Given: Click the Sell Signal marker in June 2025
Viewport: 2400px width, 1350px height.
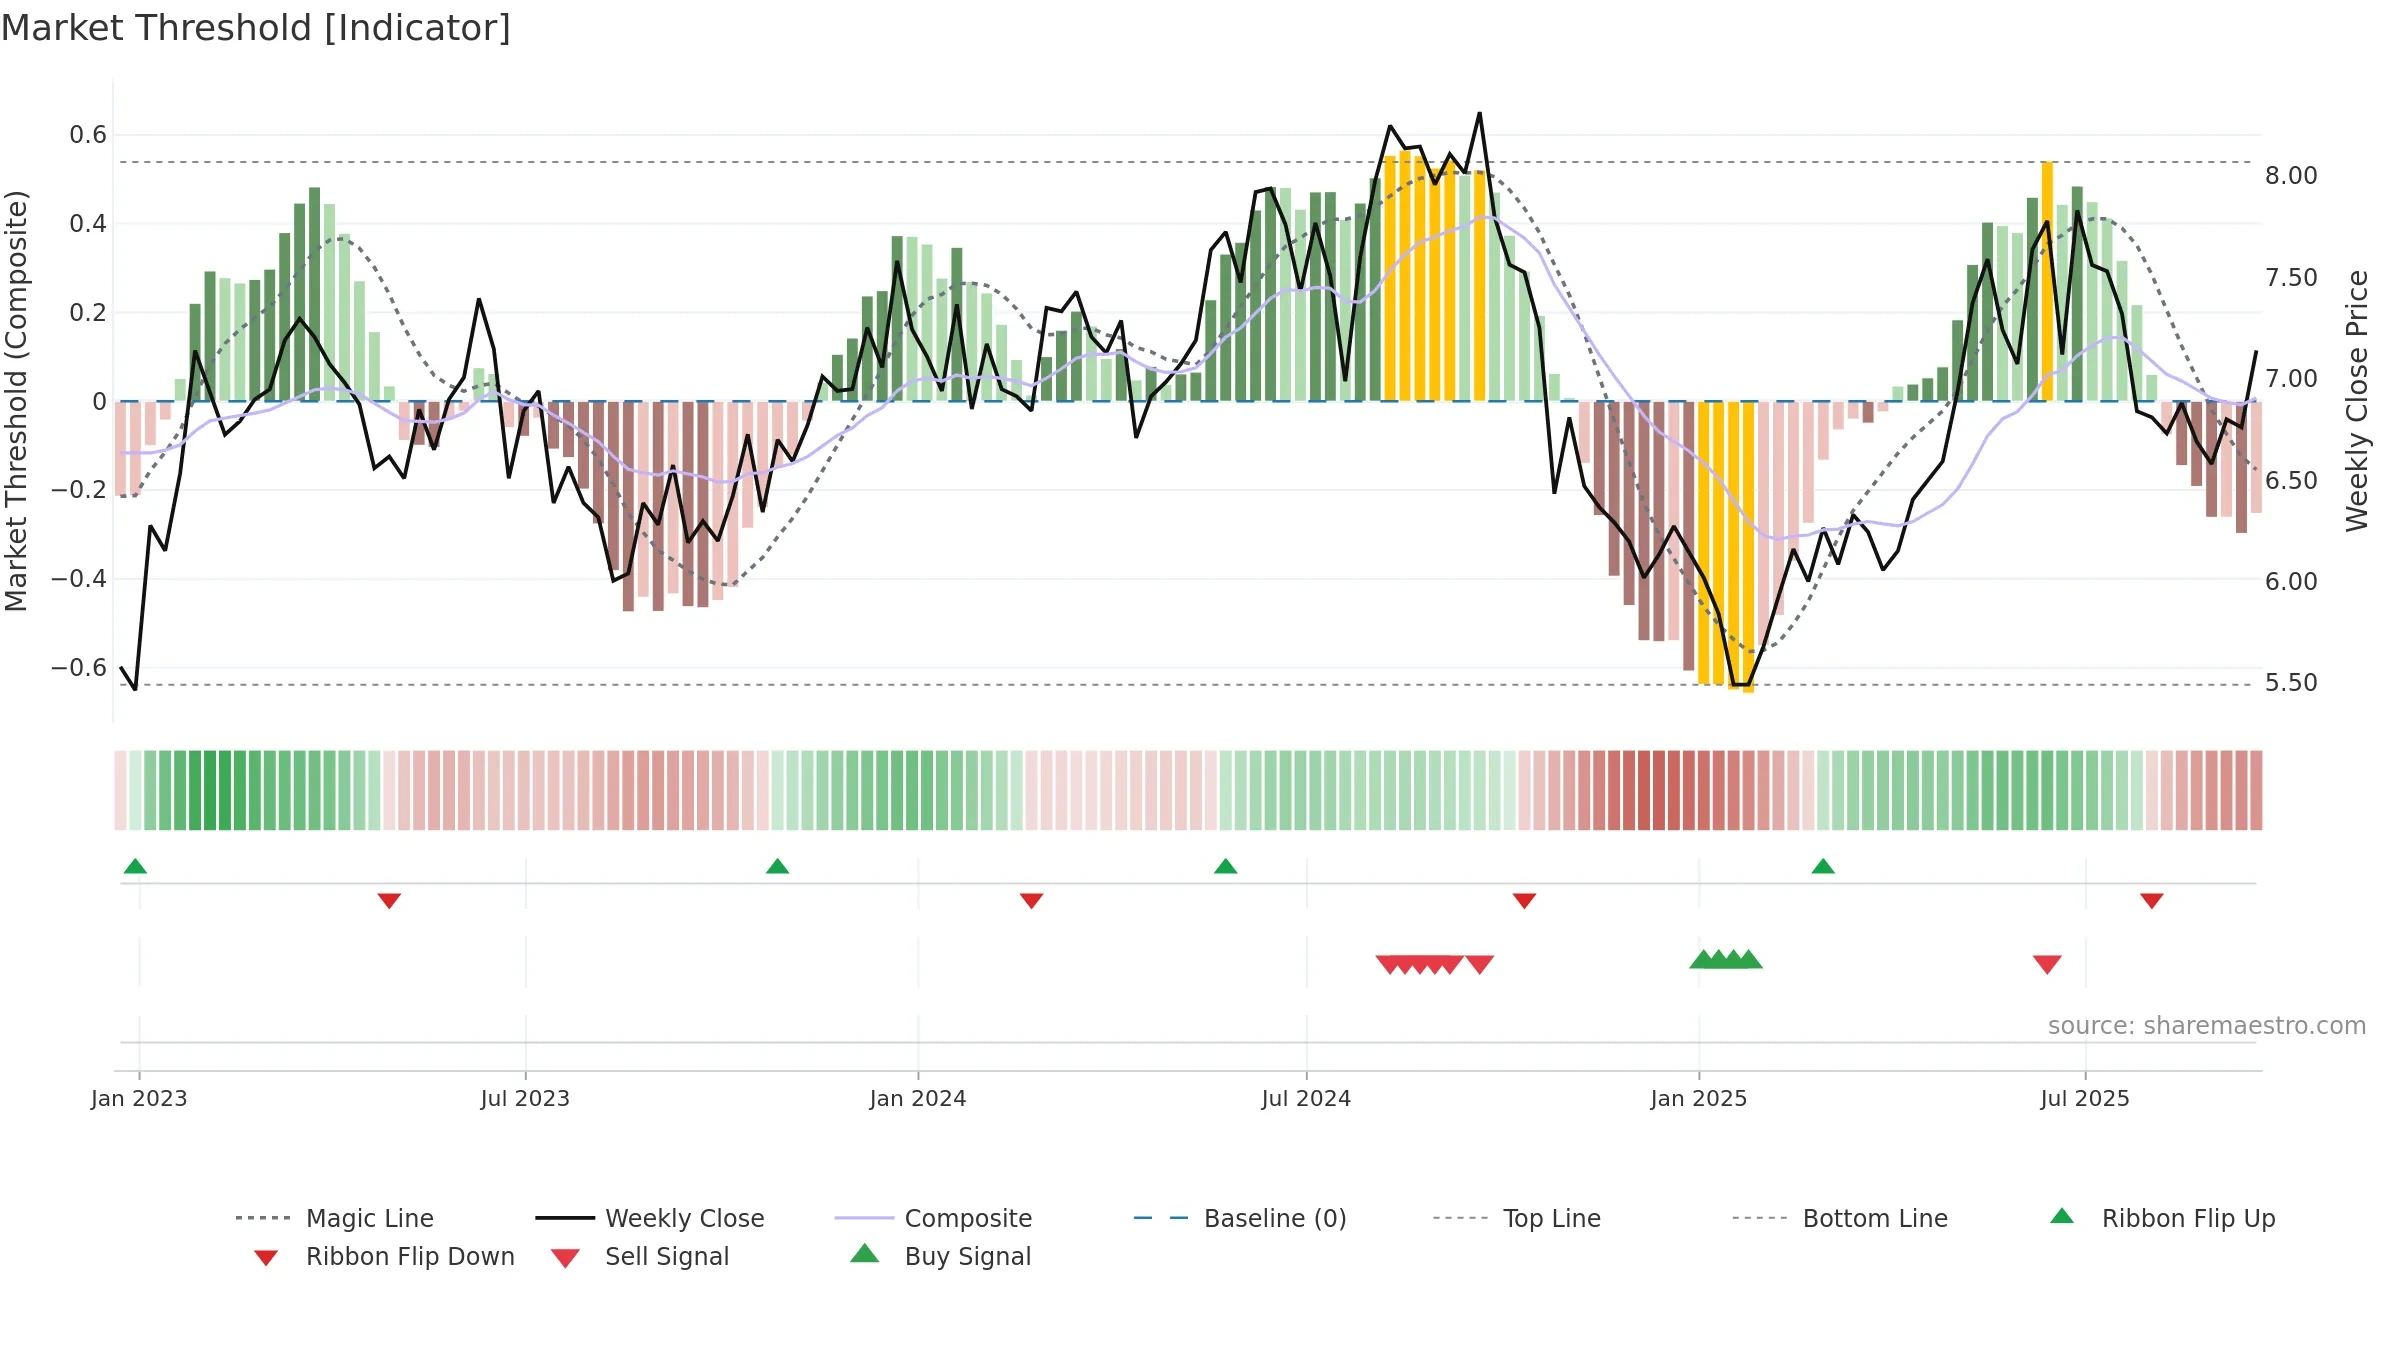Looking at the screenshot, I should point(2047,964).
